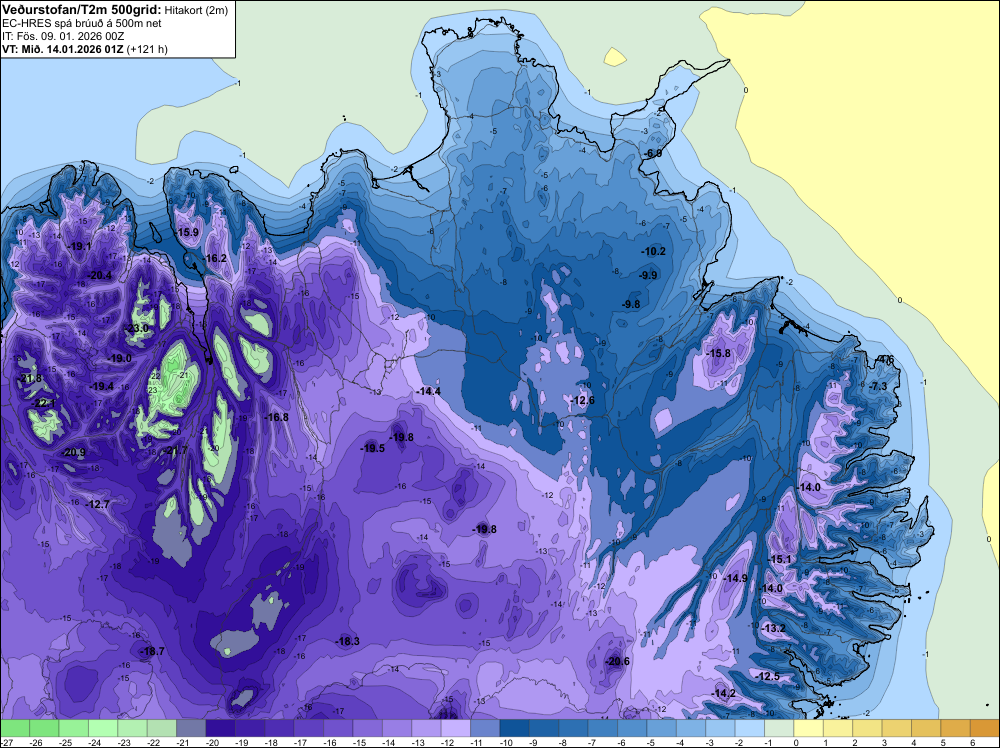This screenshot has width=1000, height=748.
Task: Click the temperature value -20.9
Action: [x=75, y=452]
